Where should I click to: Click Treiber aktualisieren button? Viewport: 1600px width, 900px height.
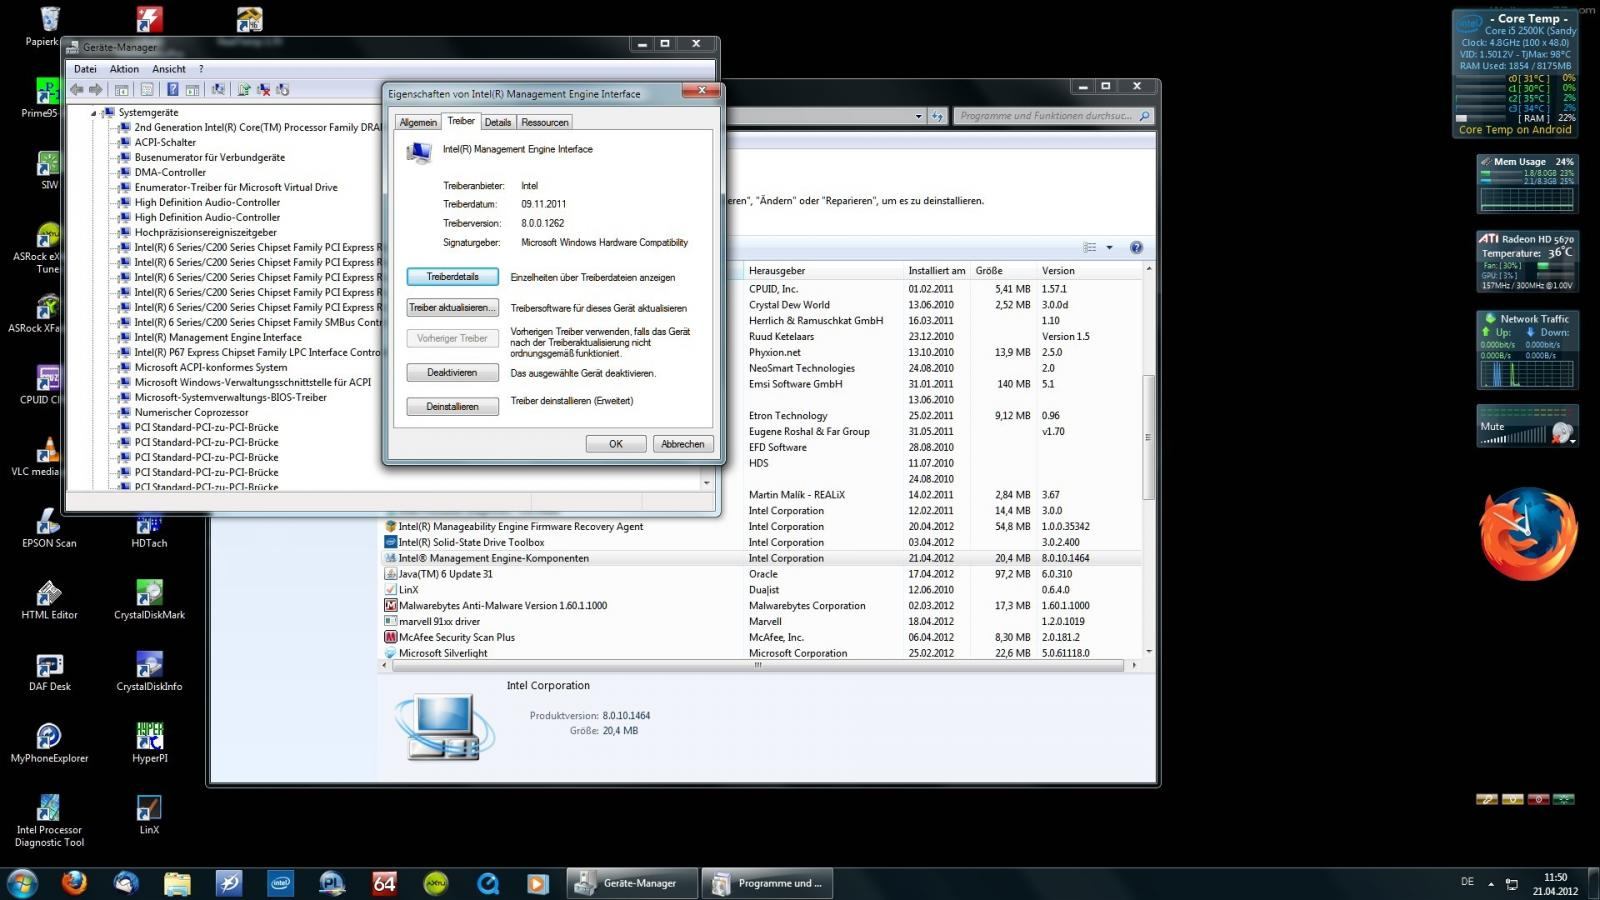[452, 308]
